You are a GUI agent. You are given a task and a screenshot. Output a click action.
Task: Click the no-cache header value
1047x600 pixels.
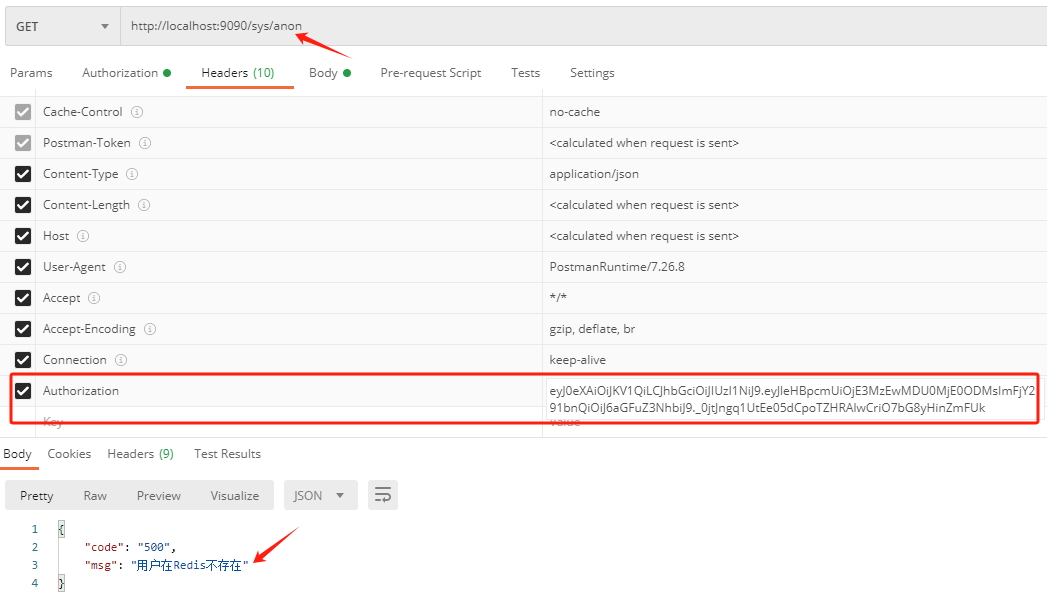[x=574, y=112]
